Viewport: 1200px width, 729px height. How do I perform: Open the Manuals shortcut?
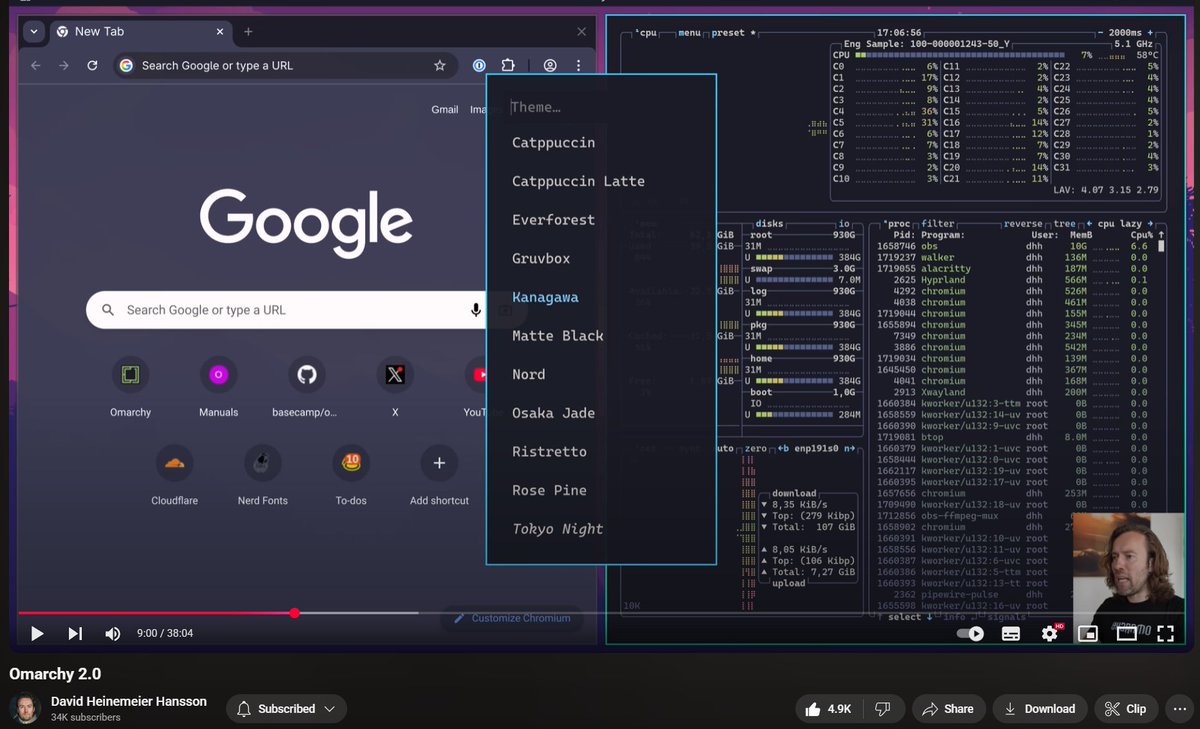point(218,386)
